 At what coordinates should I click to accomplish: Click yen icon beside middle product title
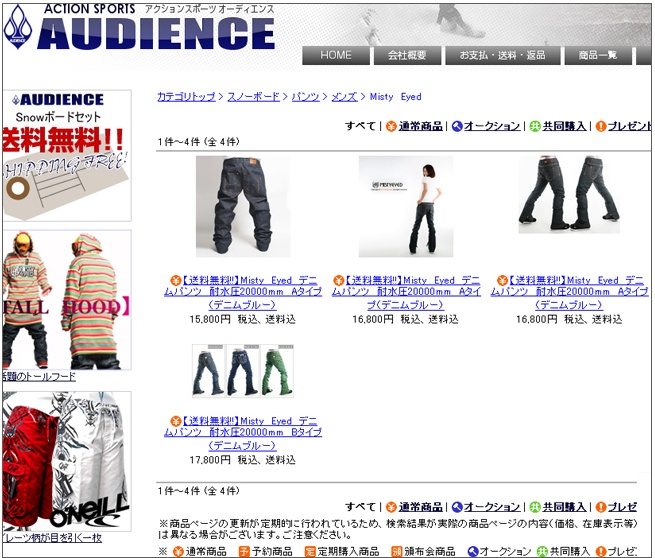tap(339, 280)
